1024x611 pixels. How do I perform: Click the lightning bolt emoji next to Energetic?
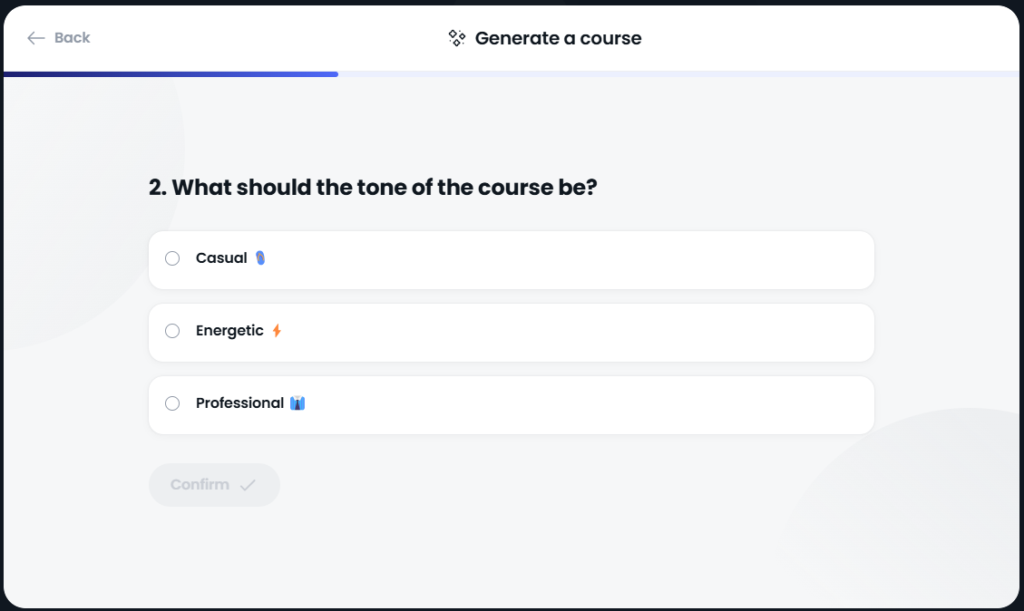tap(277, 330)
